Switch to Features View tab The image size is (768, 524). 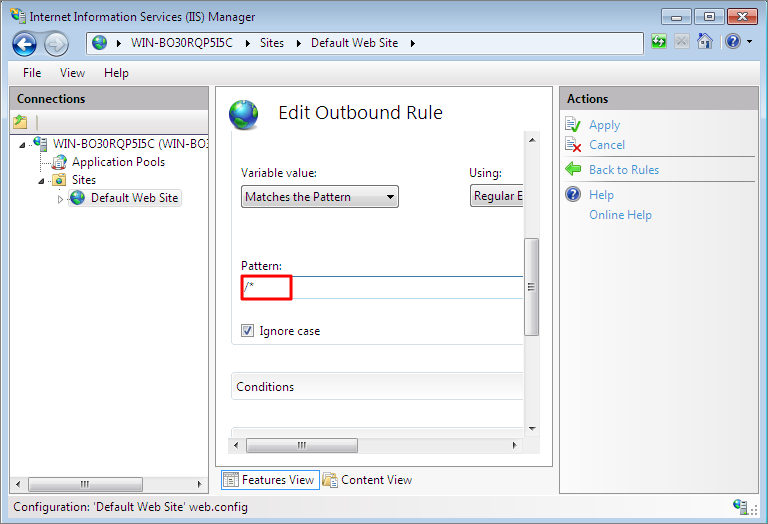(x=270, y=480)
